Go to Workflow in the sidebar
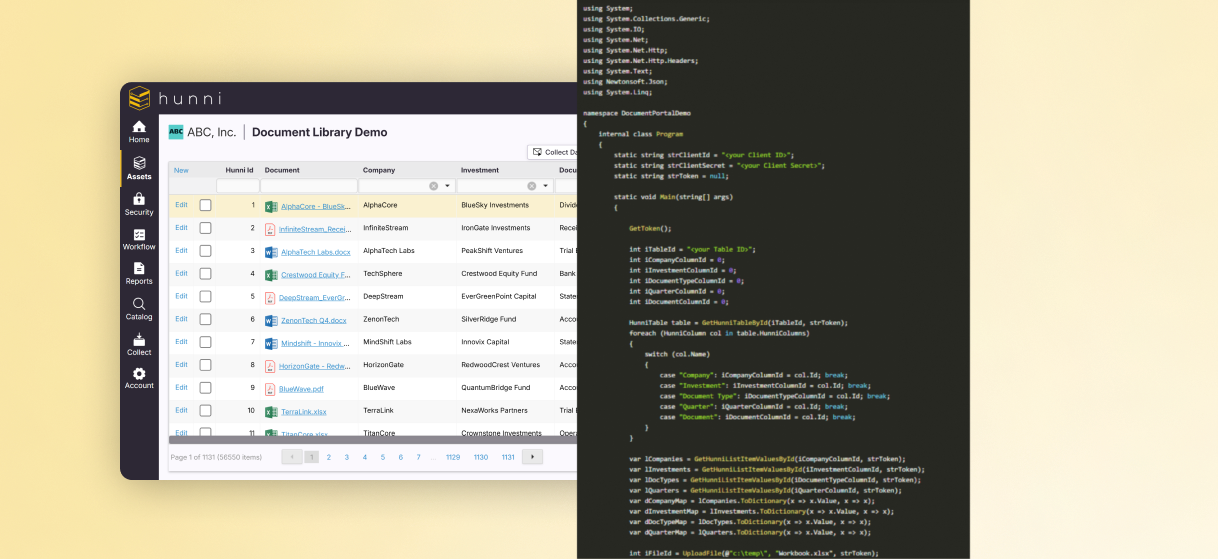The width and height of the screenshot is (1218, 559). [139, 239]
